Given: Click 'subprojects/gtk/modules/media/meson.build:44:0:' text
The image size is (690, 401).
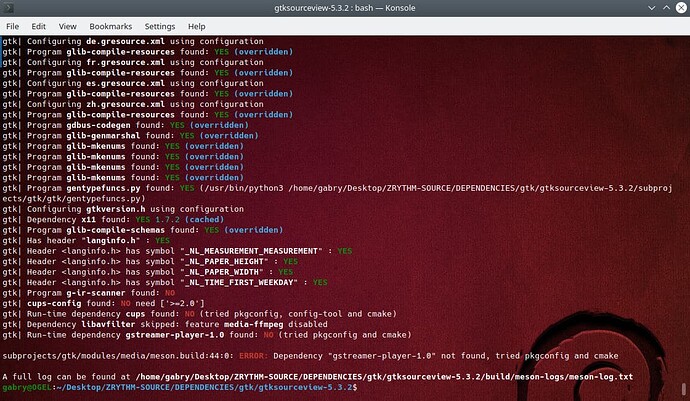Looking at the screenshot, I should tap(118, 356).
